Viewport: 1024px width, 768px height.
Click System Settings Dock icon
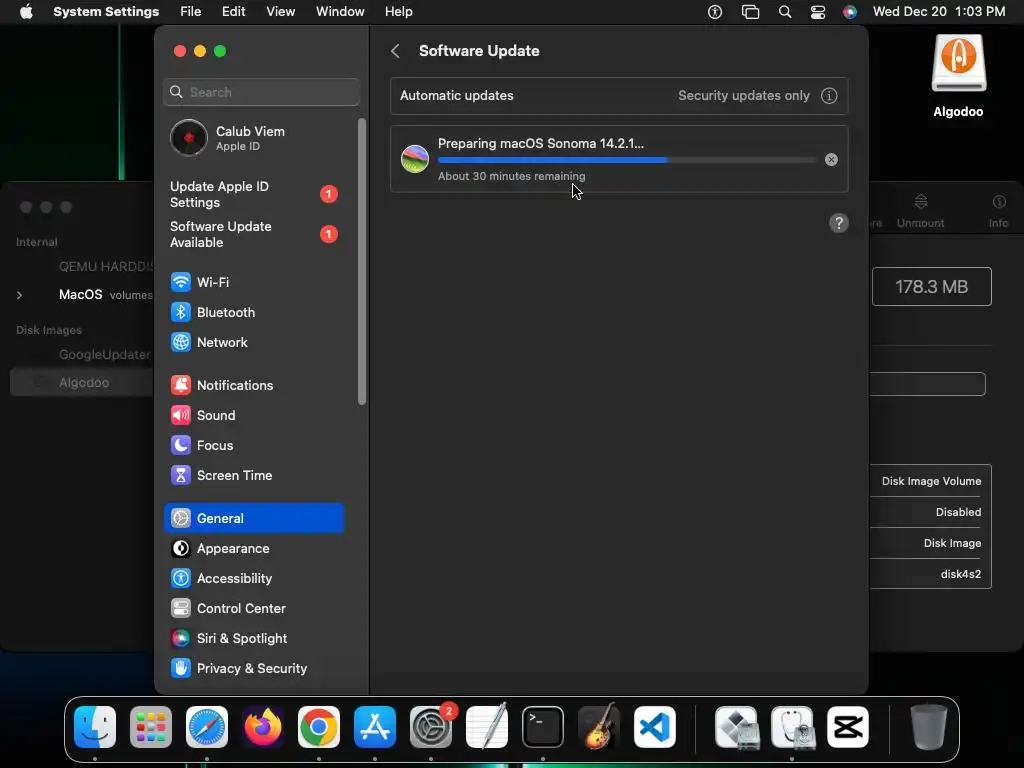pyautogui.click(x=431, y=727)
